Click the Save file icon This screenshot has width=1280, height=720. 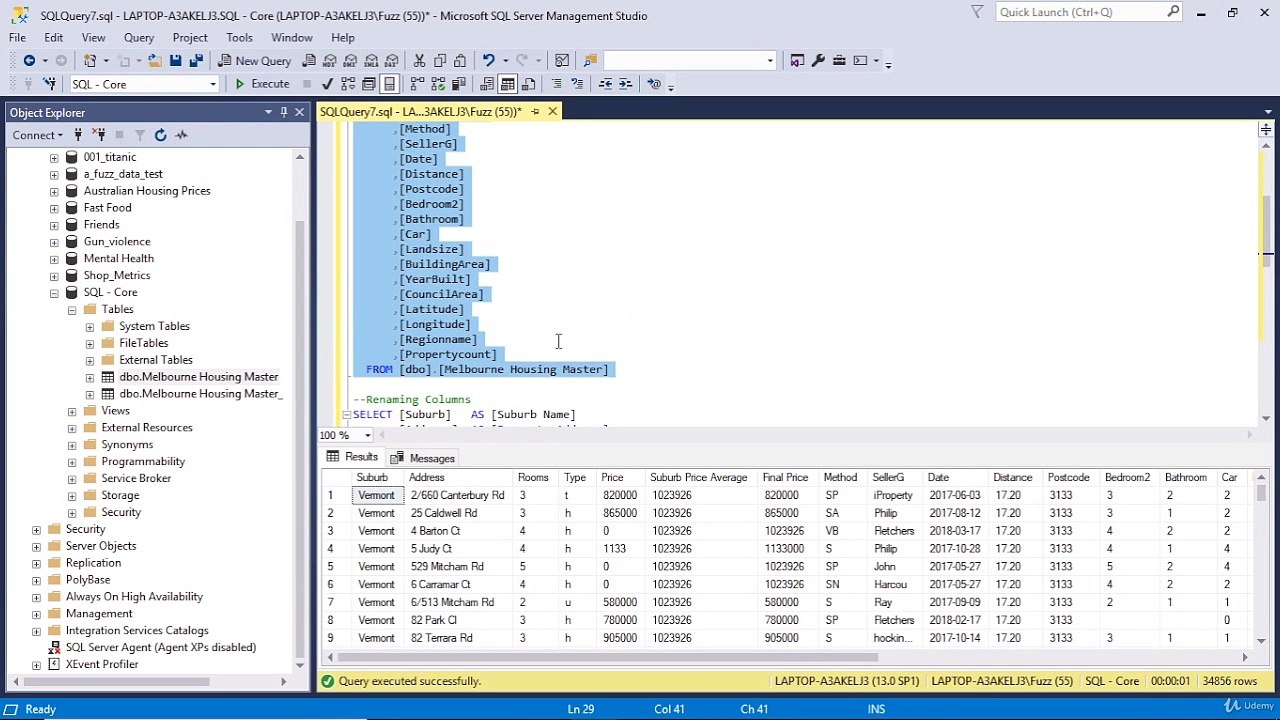point(175,61)
